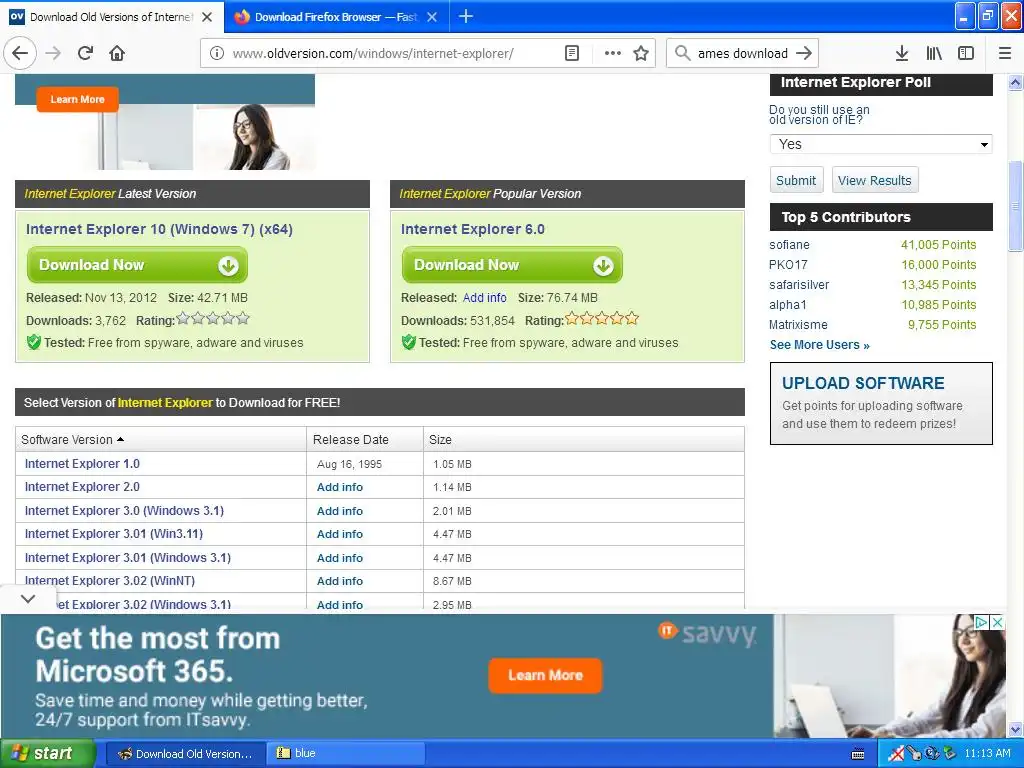The image size is (1024, 768).
Task: Click the search box with ames download
Action: point(743,54)
